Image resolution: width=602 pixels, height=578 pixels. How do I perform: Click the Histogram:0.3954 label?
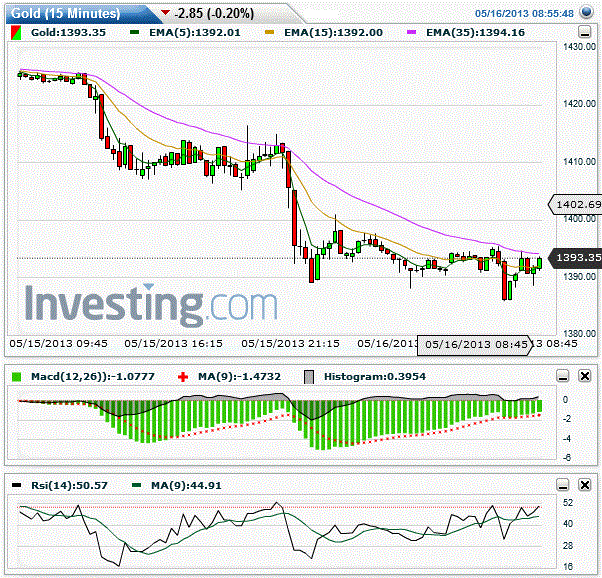375,377
